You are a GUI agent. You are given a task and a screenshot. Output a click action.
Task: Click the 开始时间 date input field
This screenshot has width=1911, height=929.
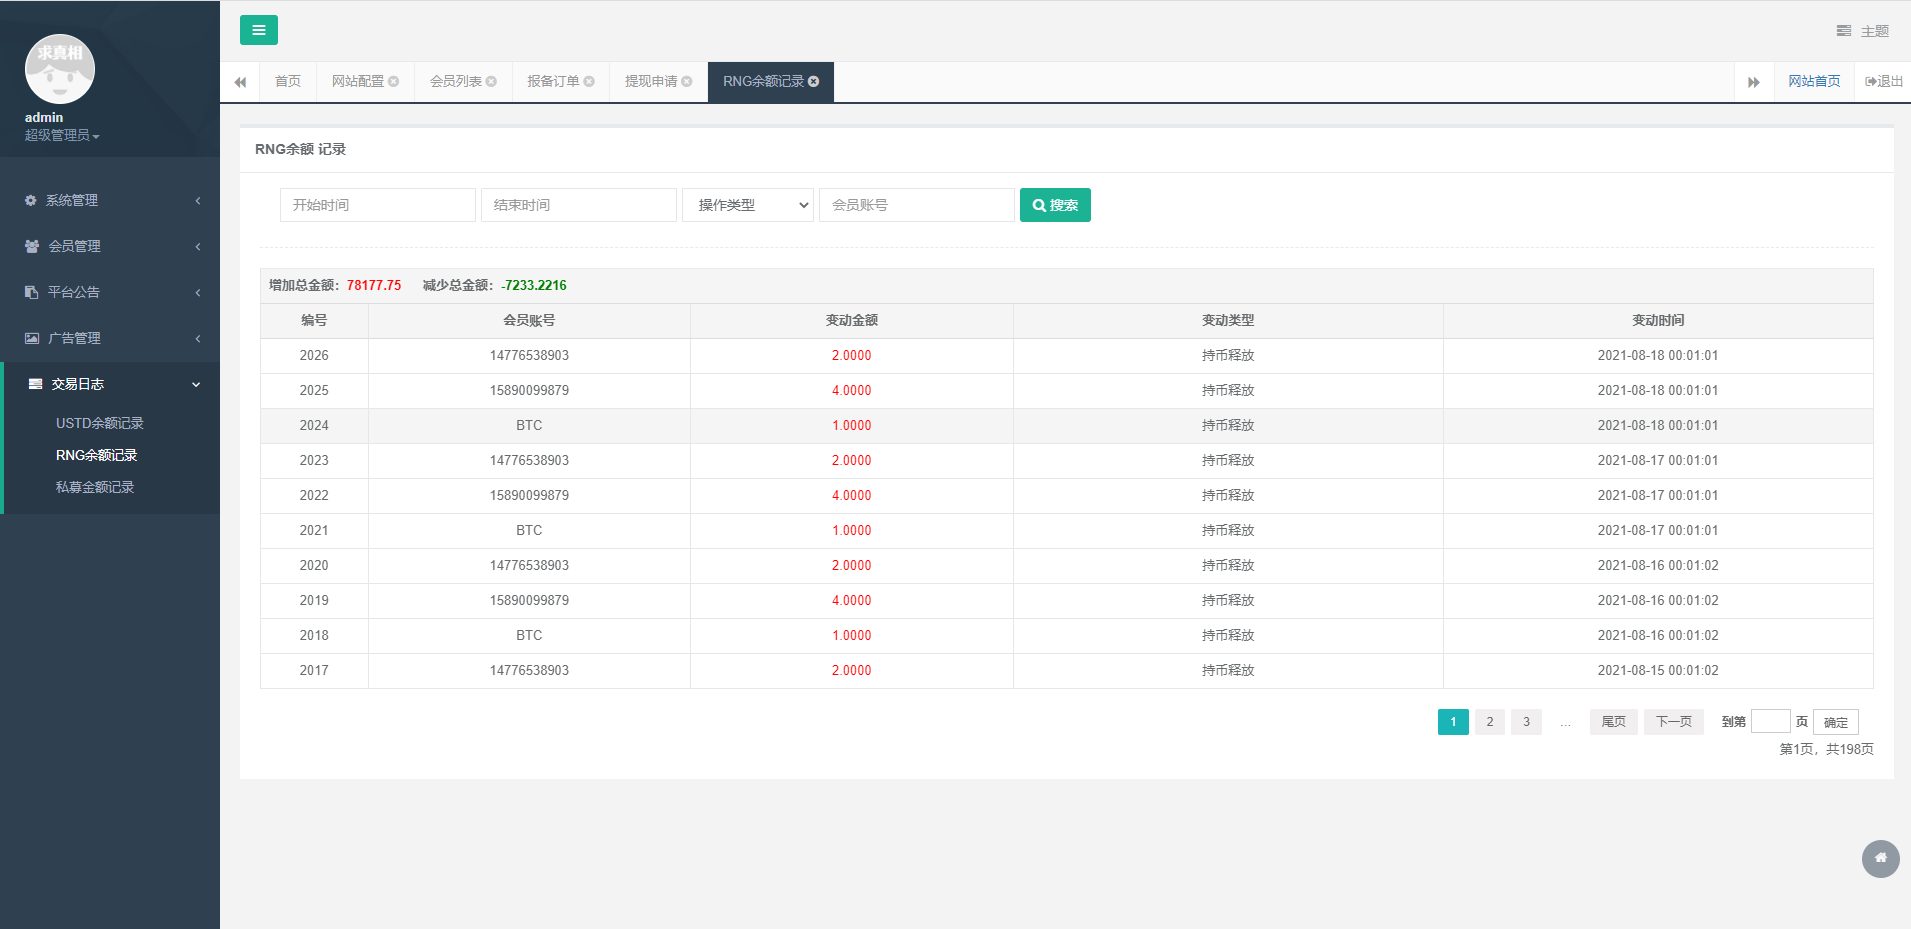[x=377, y=205]
